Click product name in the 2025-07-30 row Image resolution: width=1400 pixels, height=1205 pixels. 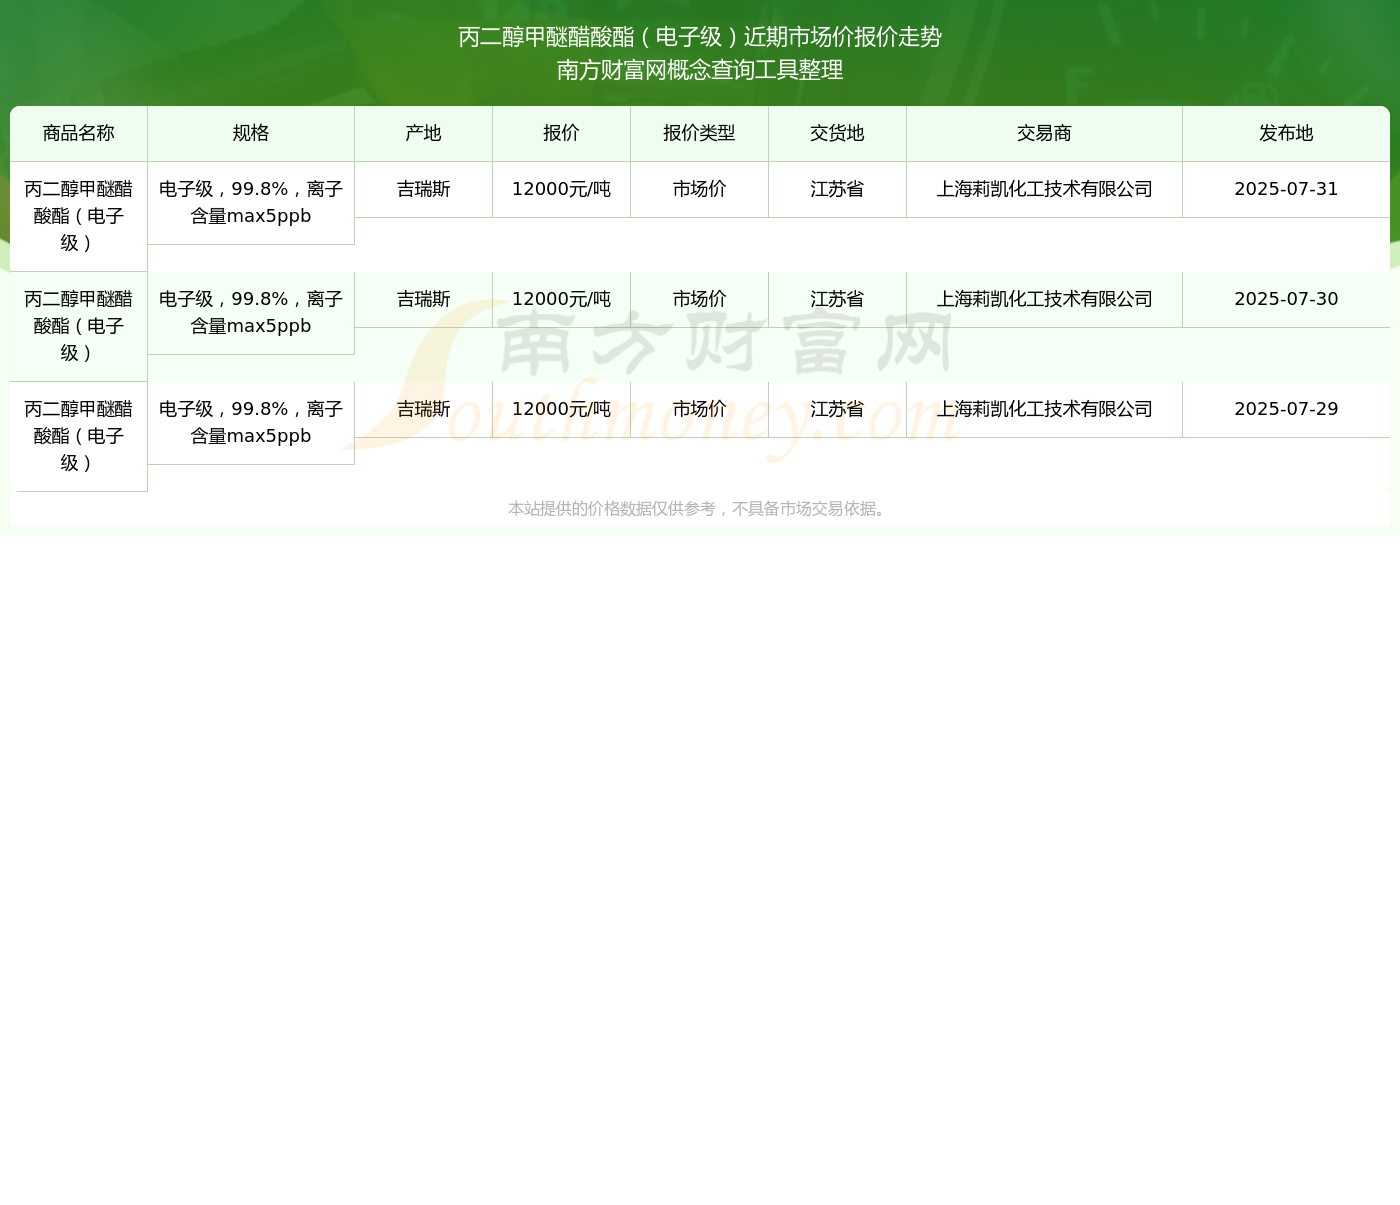coord(79,326)
